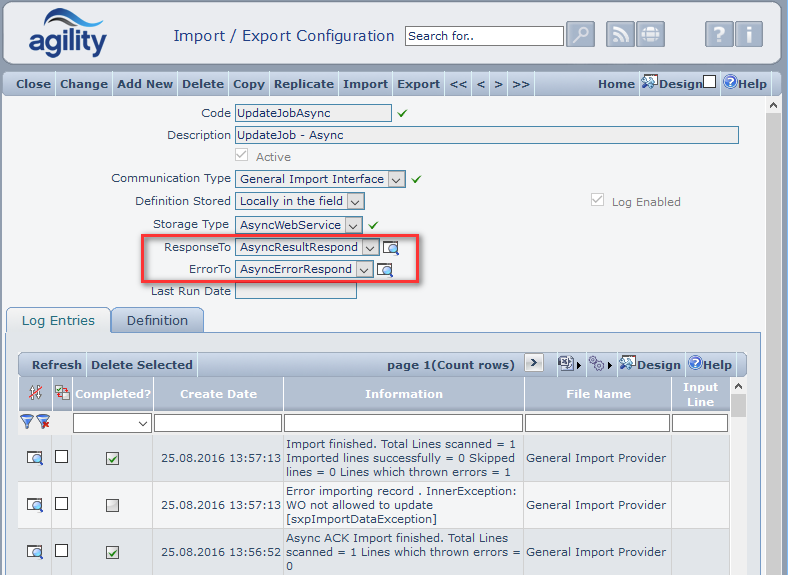
Task: Toggle Completed checkbox of Error importing row
Action: click(x=113, y=505)
